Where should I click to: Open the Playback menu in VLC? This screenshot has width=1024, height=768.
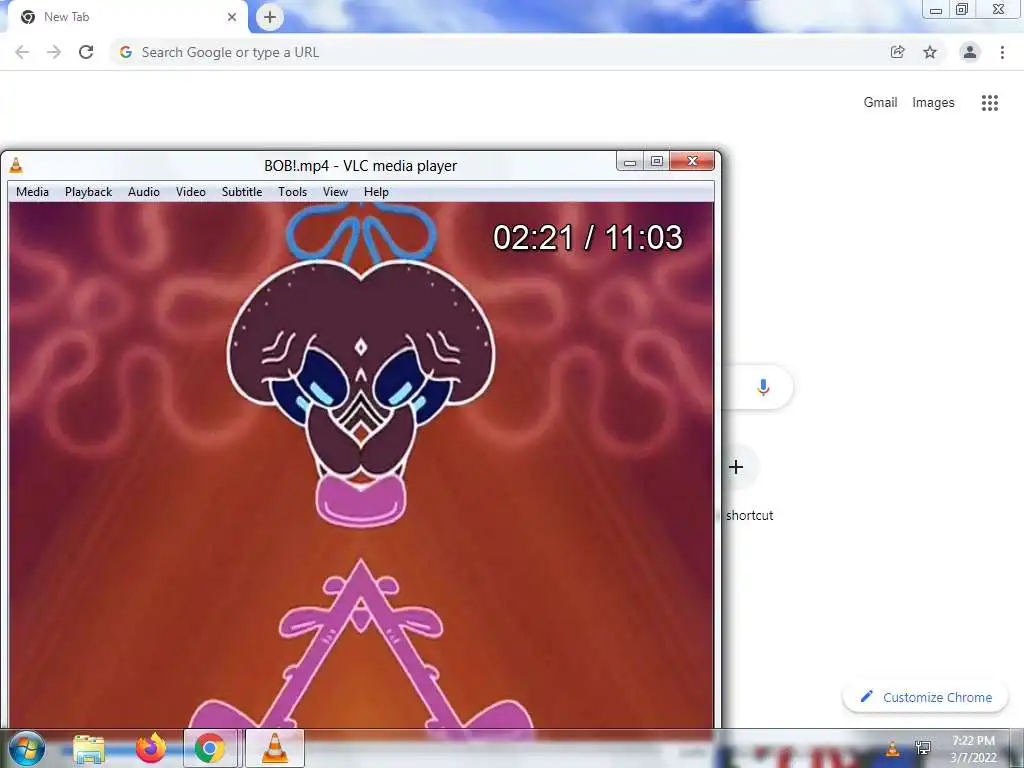coord(88,192)
